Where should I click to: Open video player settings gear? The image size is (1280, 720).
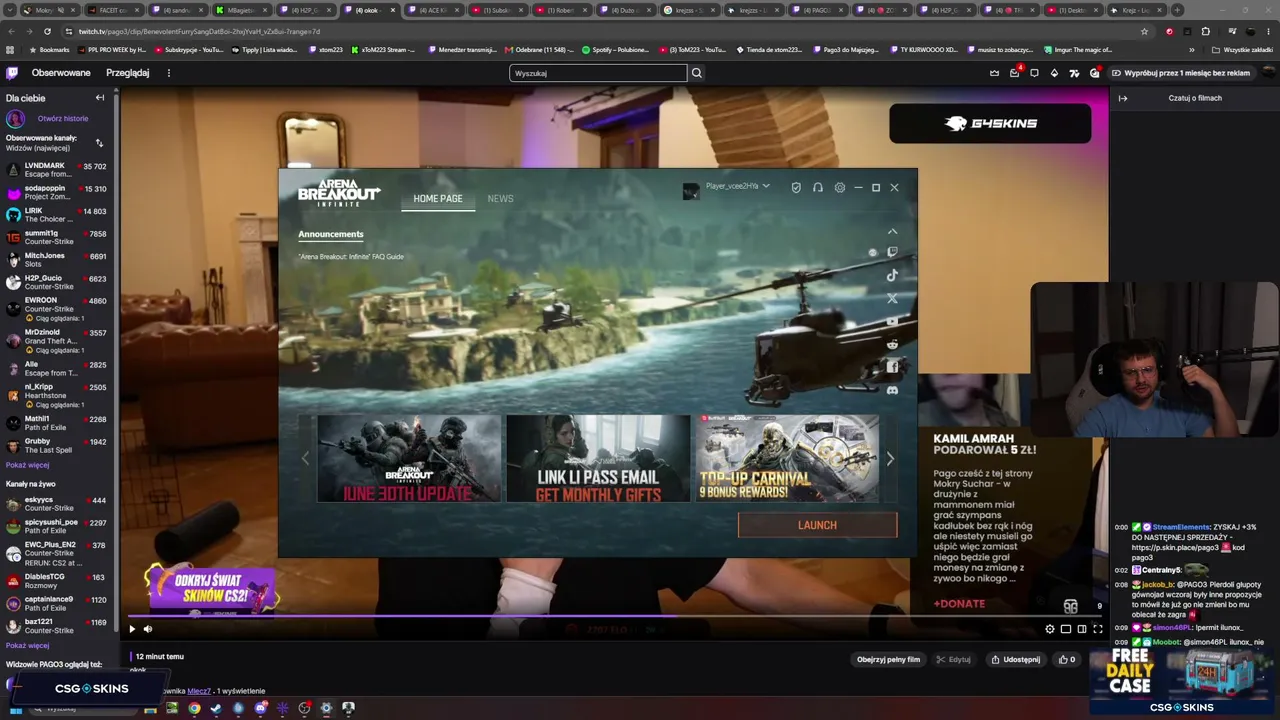point(1050,629)
